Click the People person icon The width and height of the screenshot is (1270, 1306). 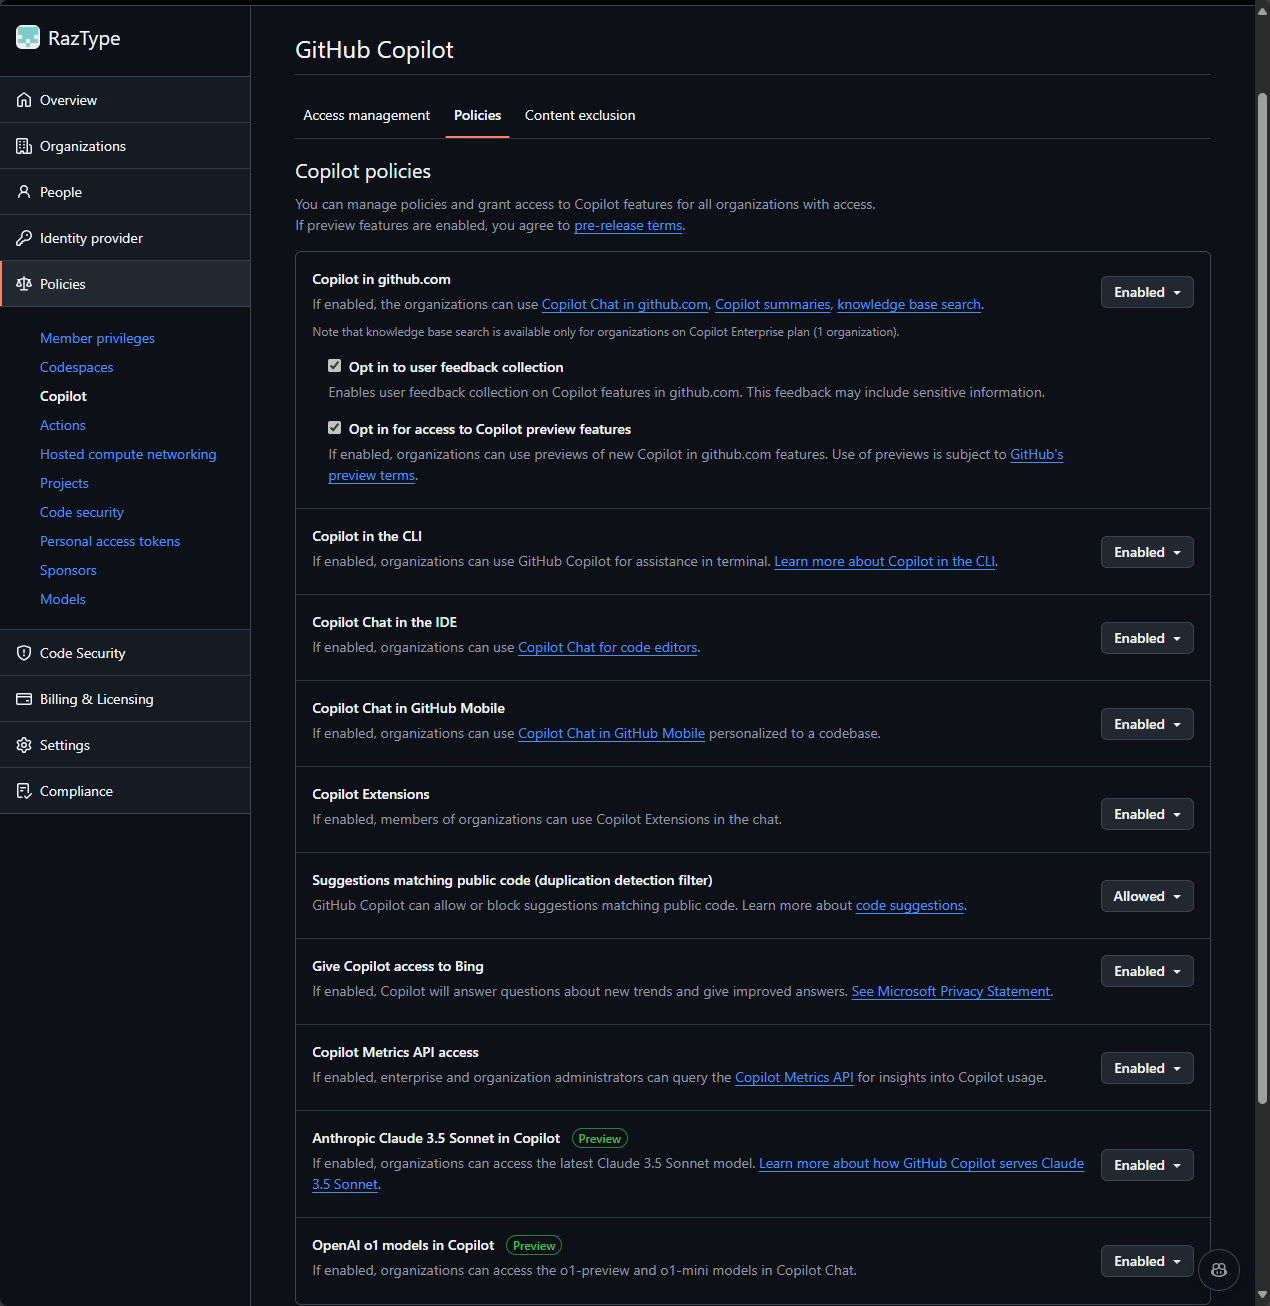coord(24,192)
